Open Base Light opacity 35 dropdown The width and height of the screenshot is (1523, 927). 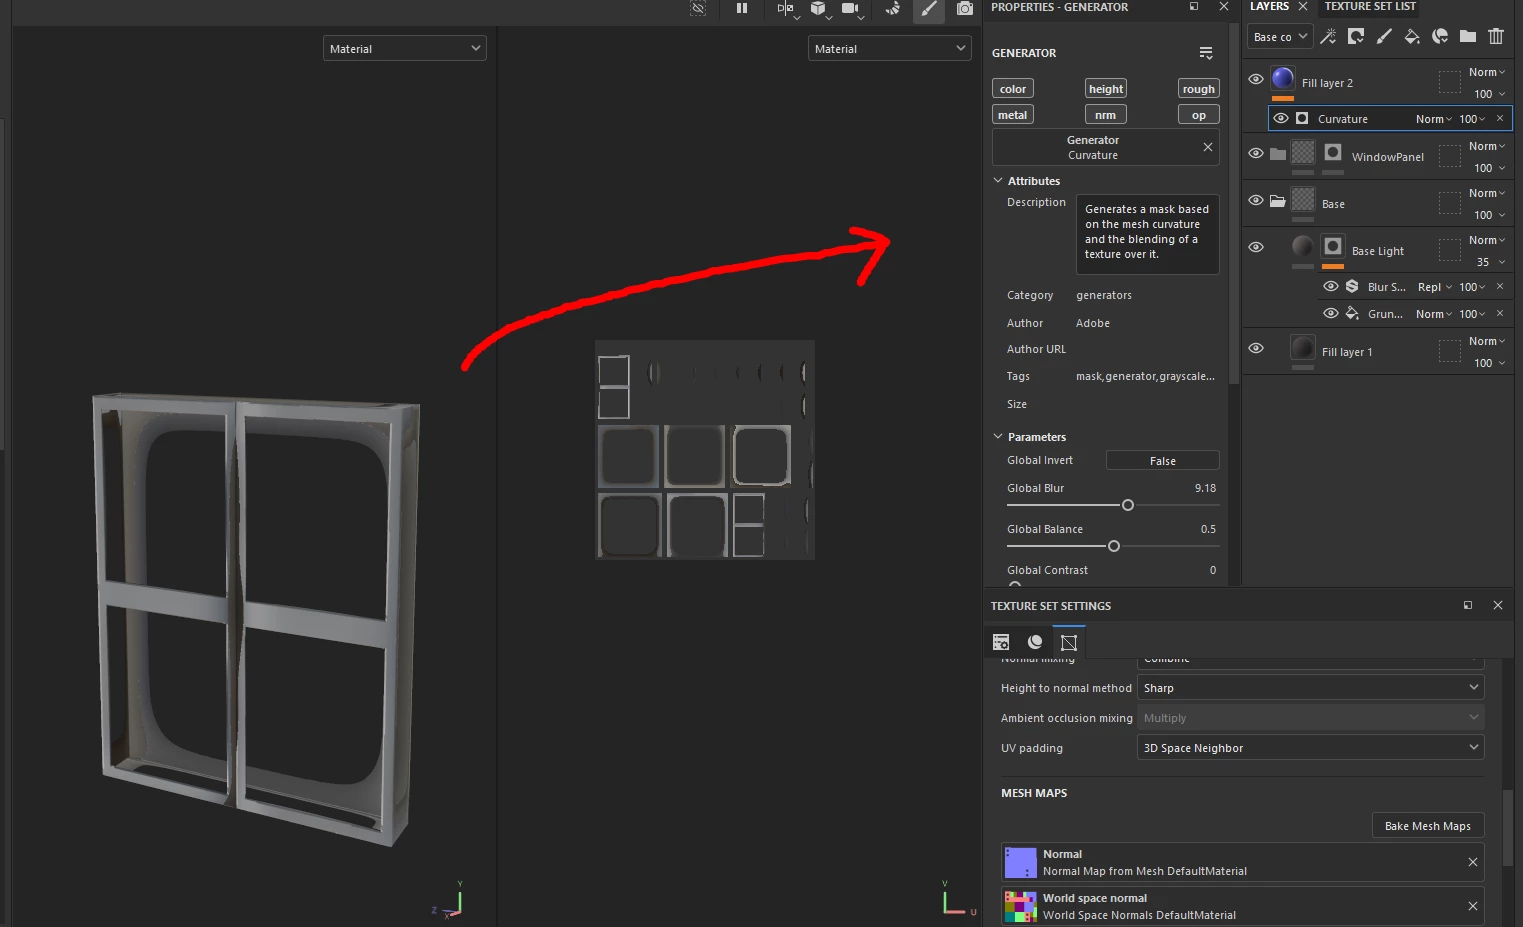(1490, 262)
